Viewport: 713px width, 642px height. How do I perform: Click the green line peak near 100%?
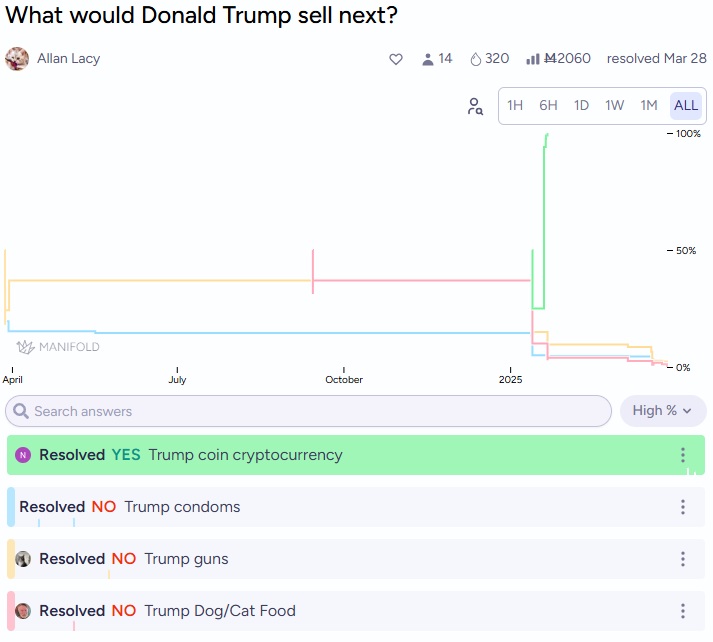tap(547, 135)
